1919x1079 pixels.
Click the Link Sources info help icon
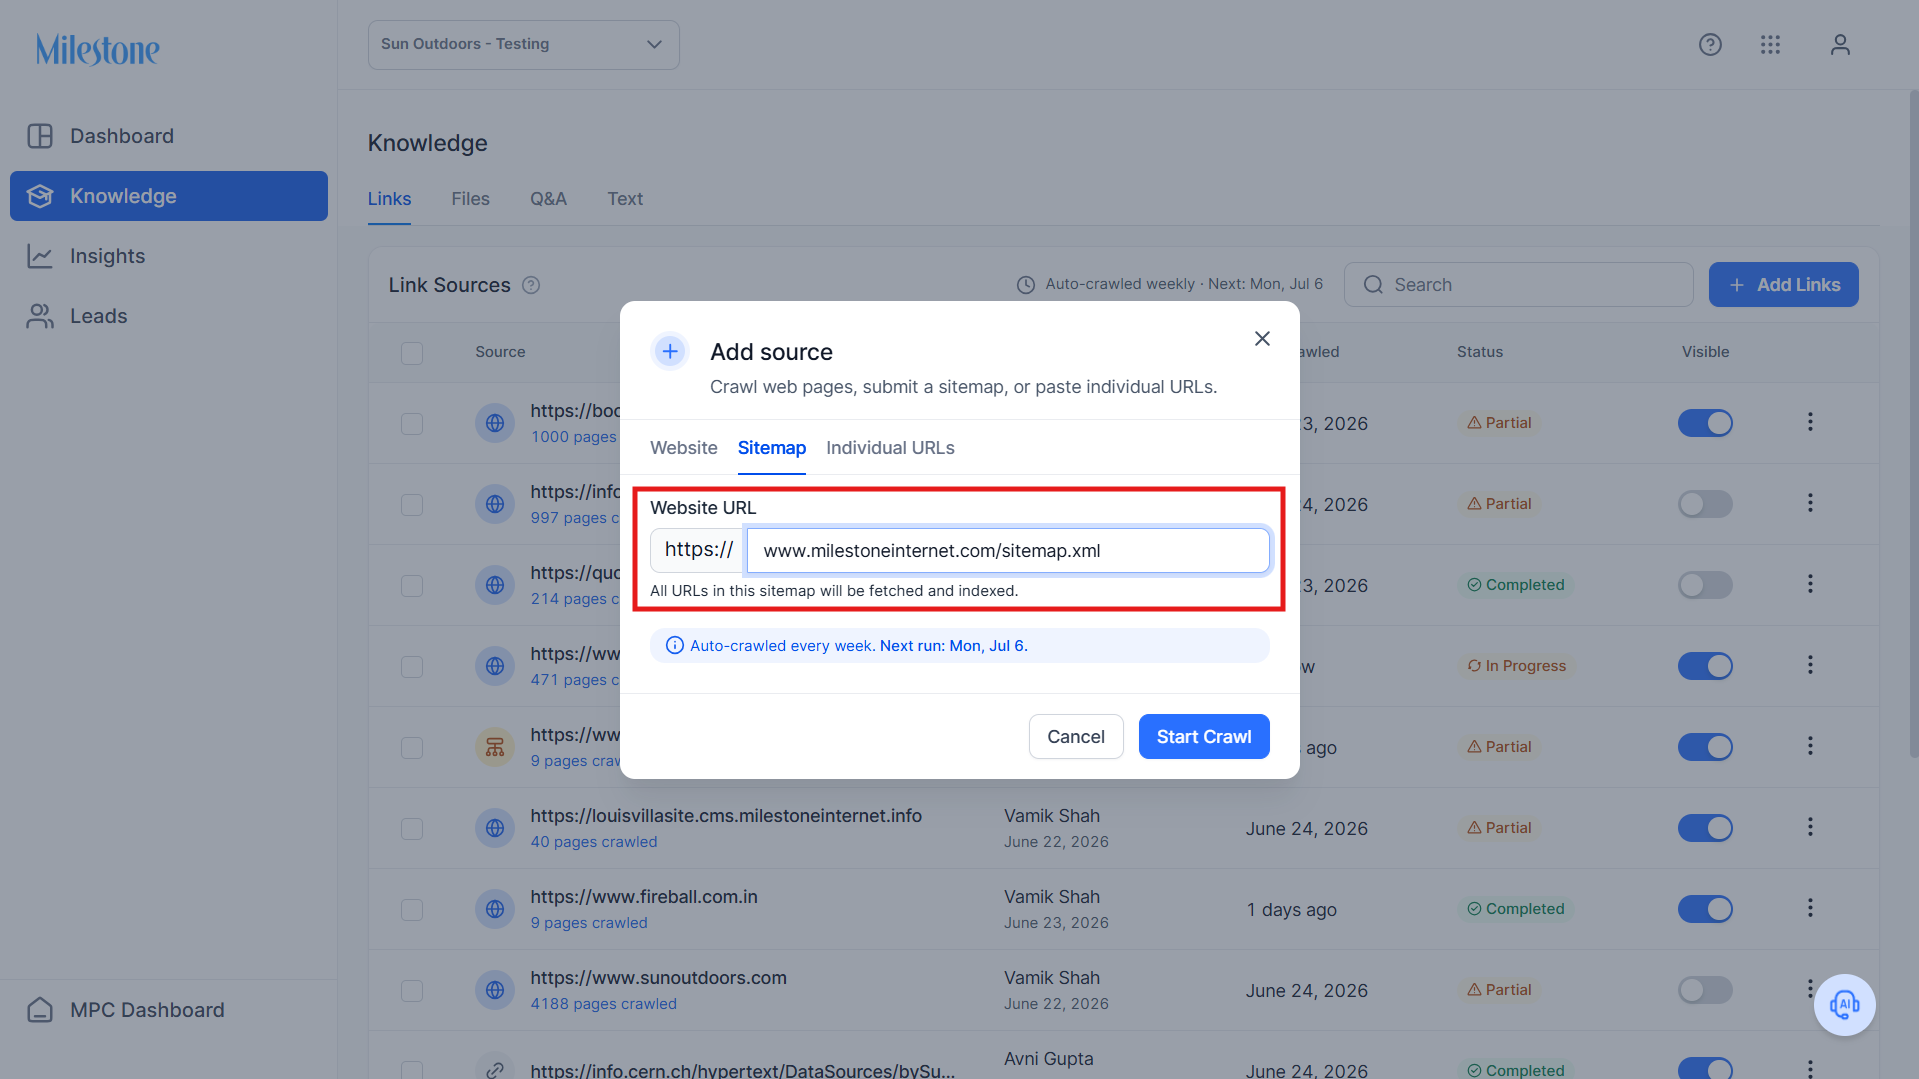pos(531,285)
